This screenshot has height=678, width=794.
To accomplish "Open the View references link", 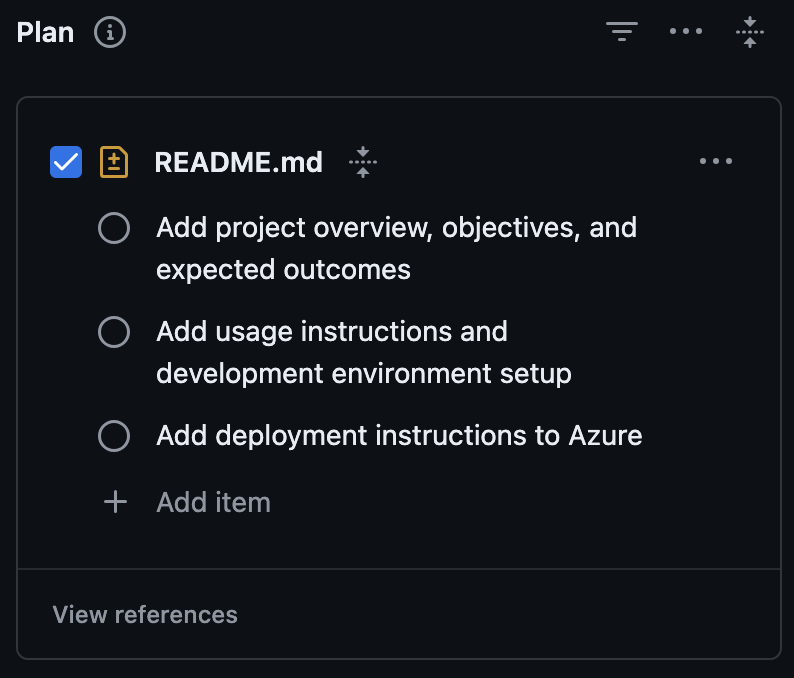I will click(x=145, y=615).
